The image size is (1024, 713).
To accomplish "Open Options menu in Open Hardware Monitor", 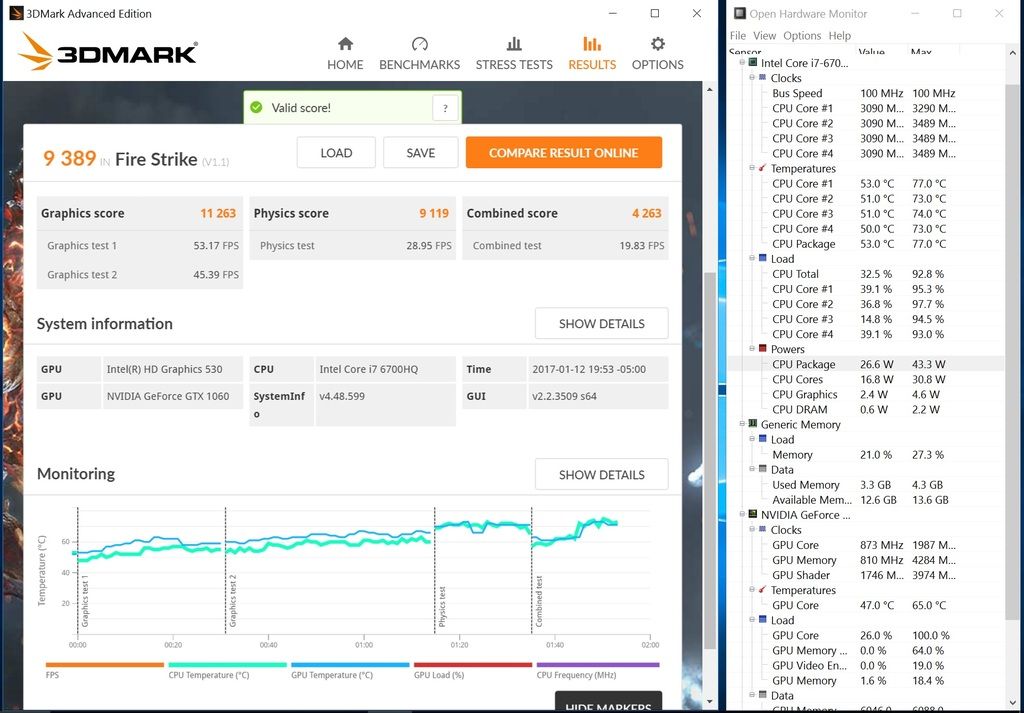I will click(x=802, y=35).
